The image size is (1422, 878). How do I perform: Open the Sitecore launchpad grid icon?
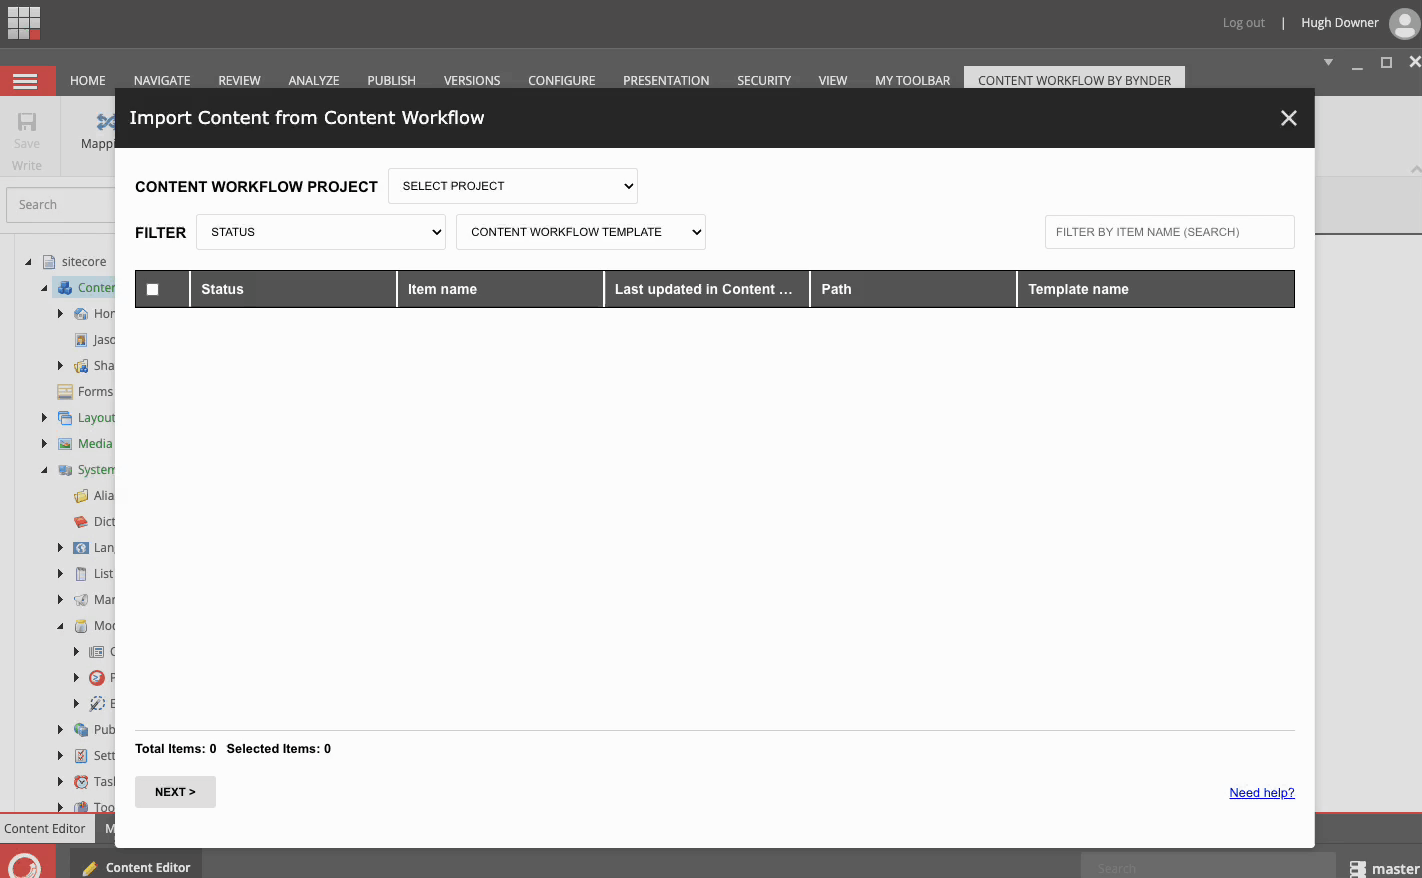pyautogui.click(x=24, y=23)
